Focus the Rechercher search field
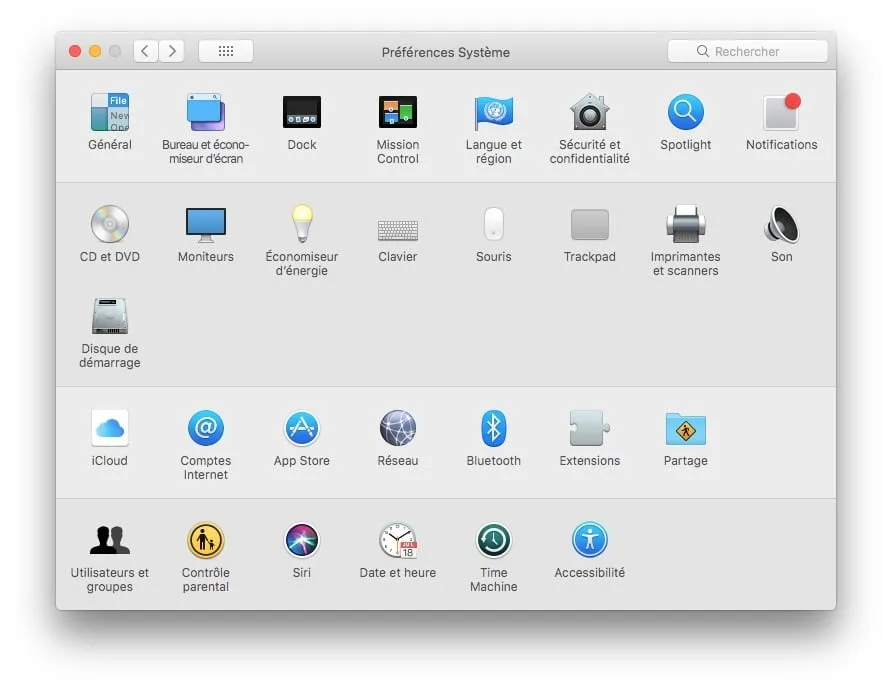 coord(748,51)
